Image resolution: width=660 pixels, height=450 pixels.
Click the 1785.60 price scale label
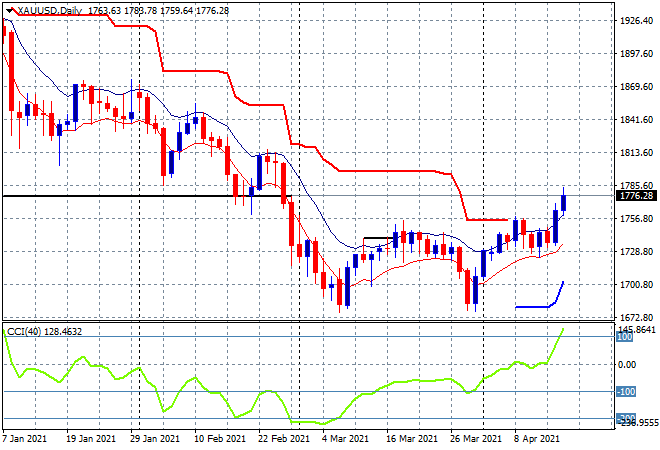(636, 185)
